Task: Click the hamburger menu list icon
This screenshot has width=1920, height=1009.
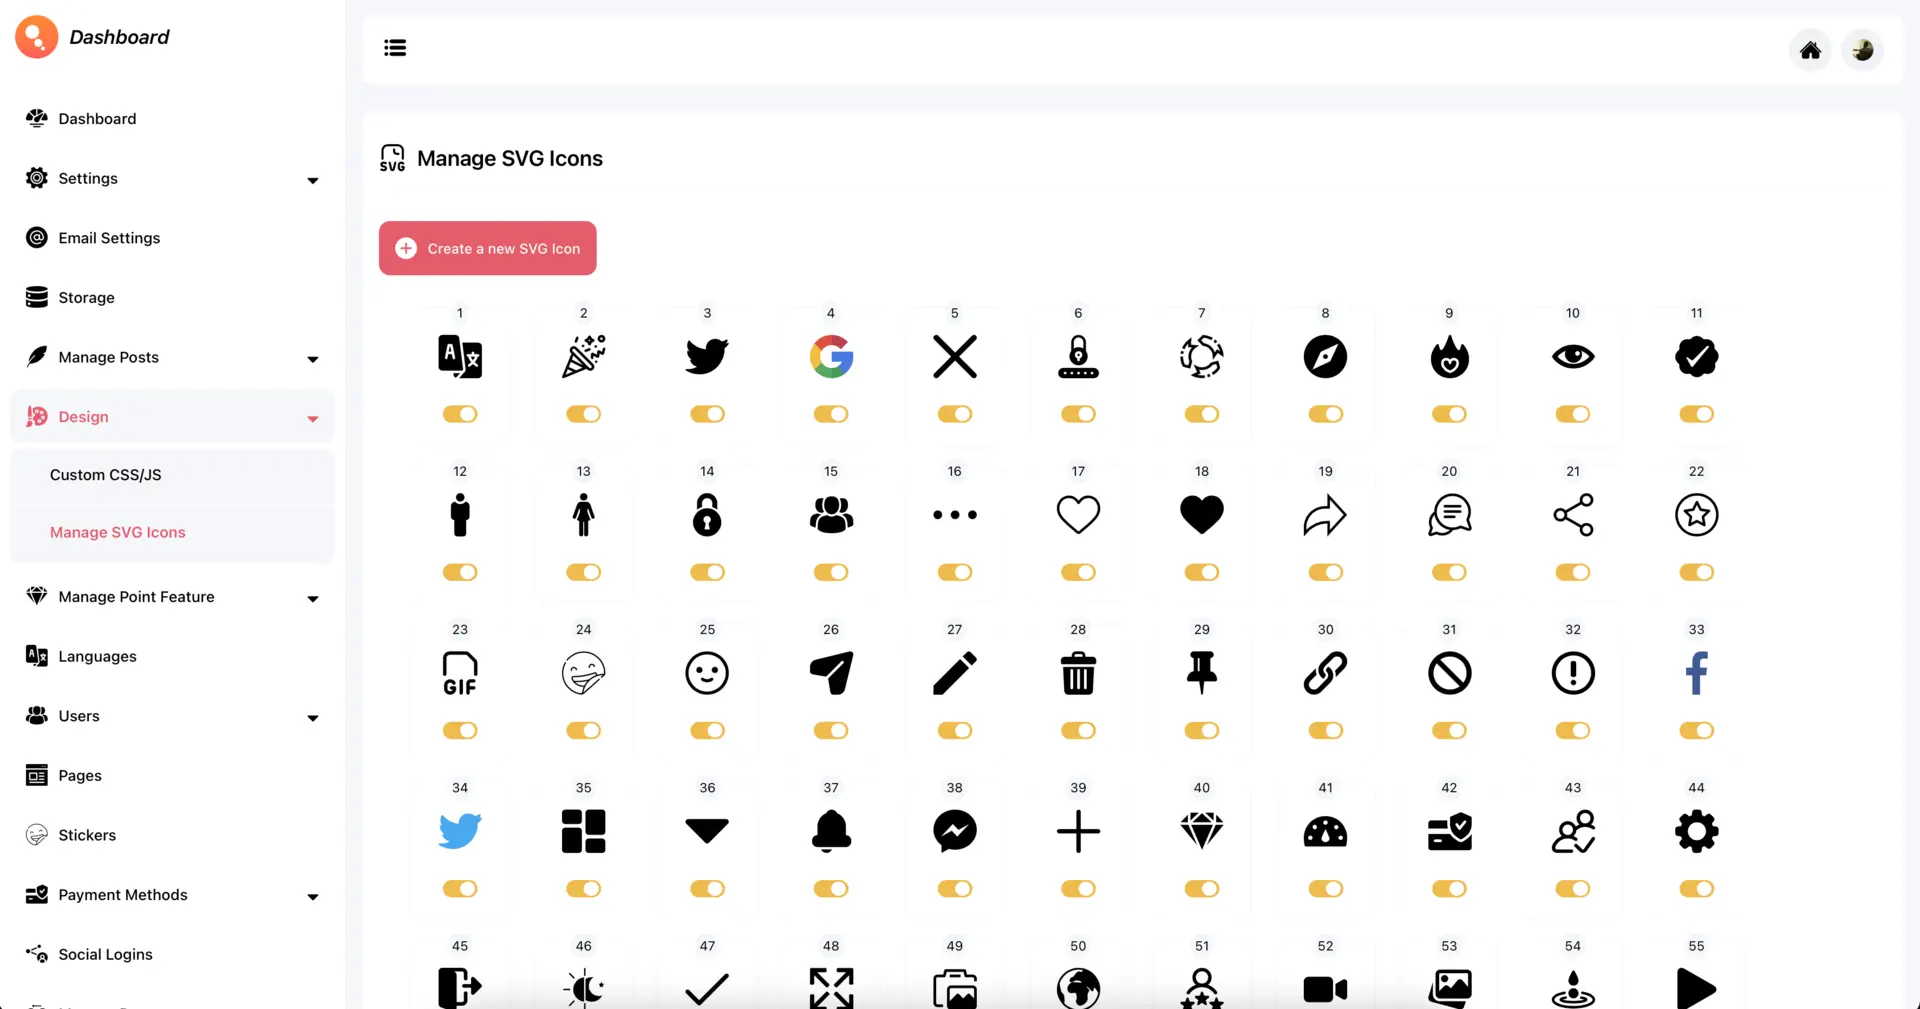Action: (x=395, y=47)
